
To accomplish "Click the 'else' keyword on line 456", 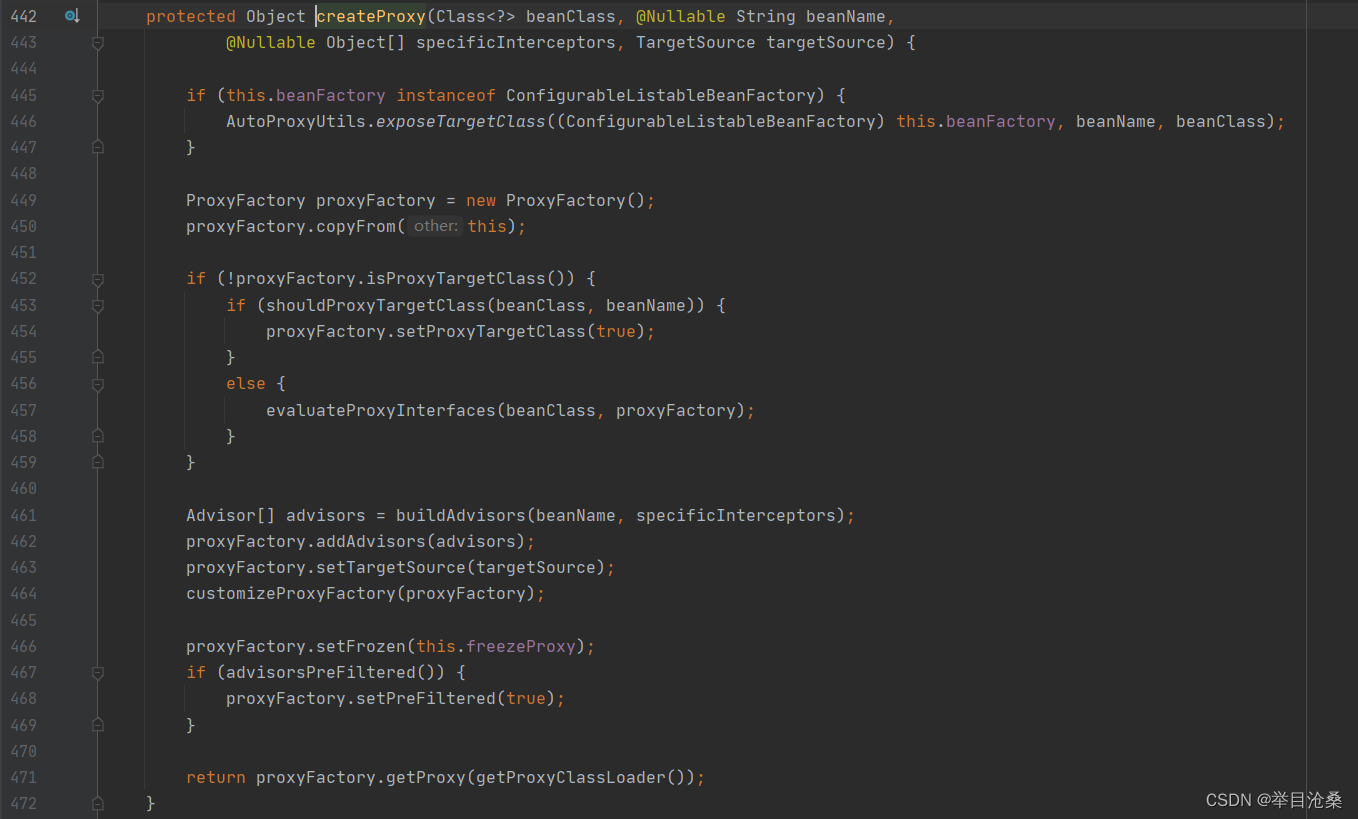I will (246, 383).
